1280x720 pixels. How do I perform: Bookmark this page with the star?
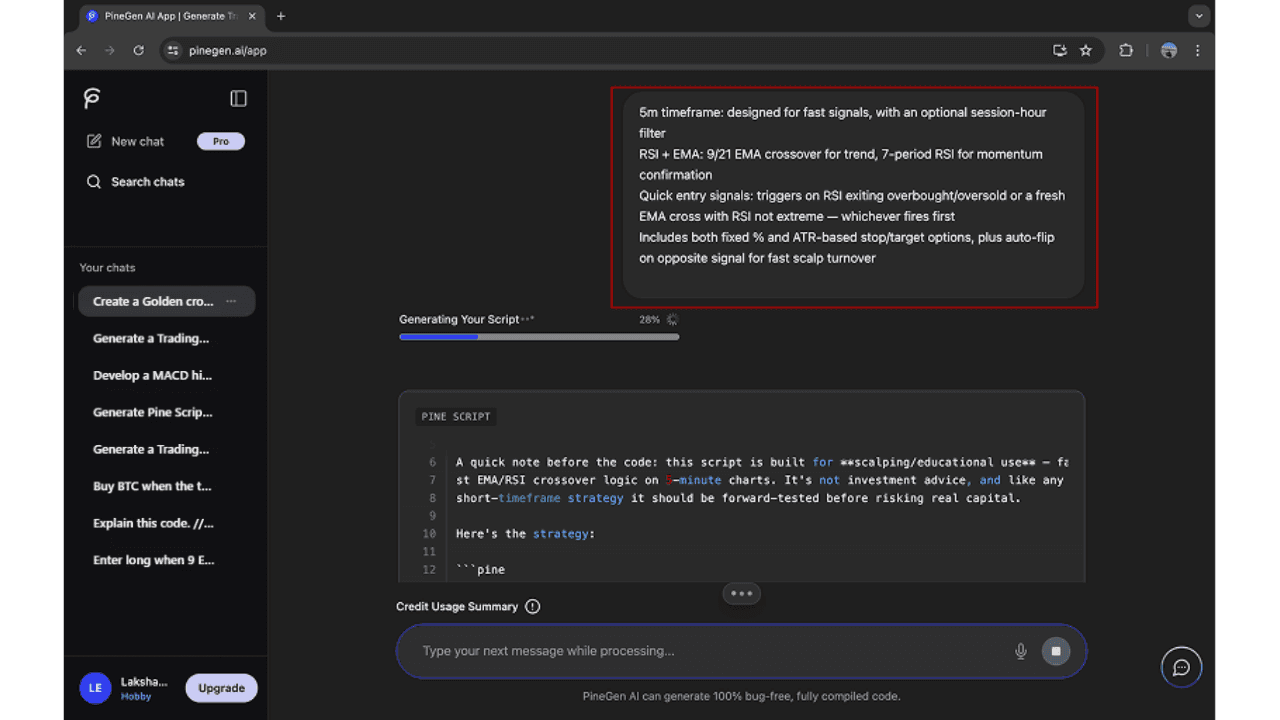(x=1086, y=50)
